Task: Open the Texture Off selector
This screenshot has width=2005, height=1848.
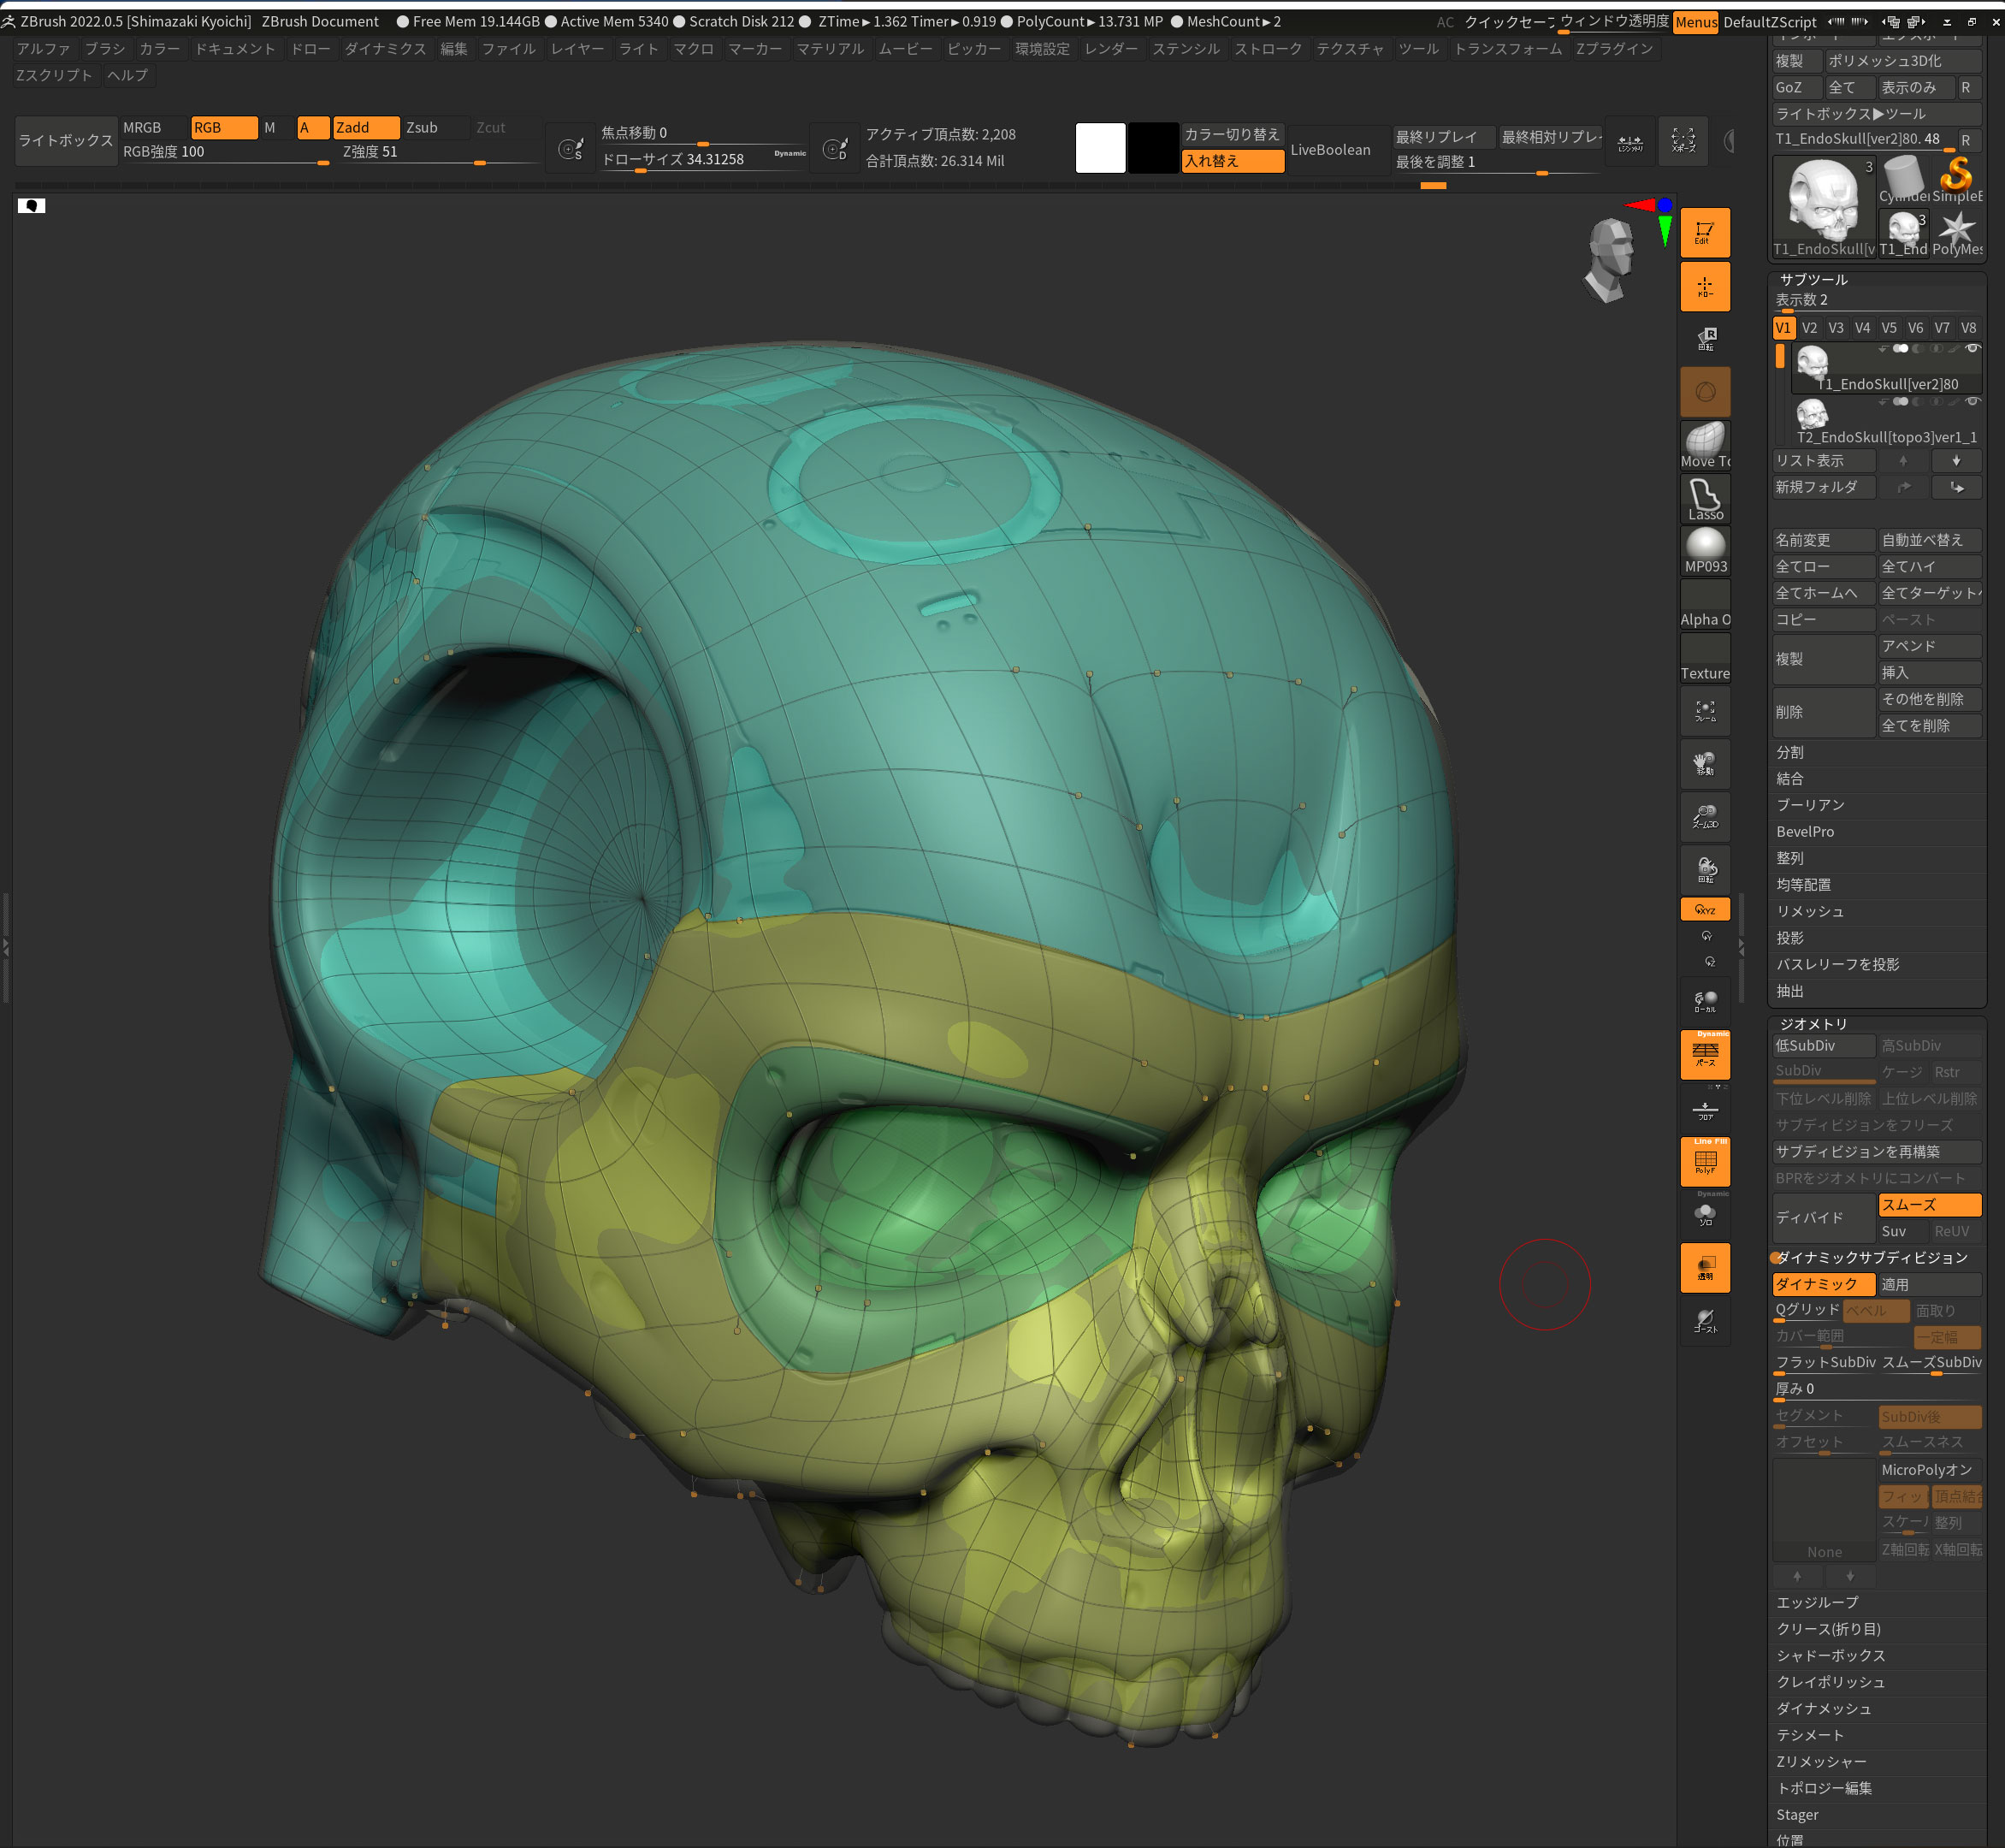Action: tap(1705, 658)
